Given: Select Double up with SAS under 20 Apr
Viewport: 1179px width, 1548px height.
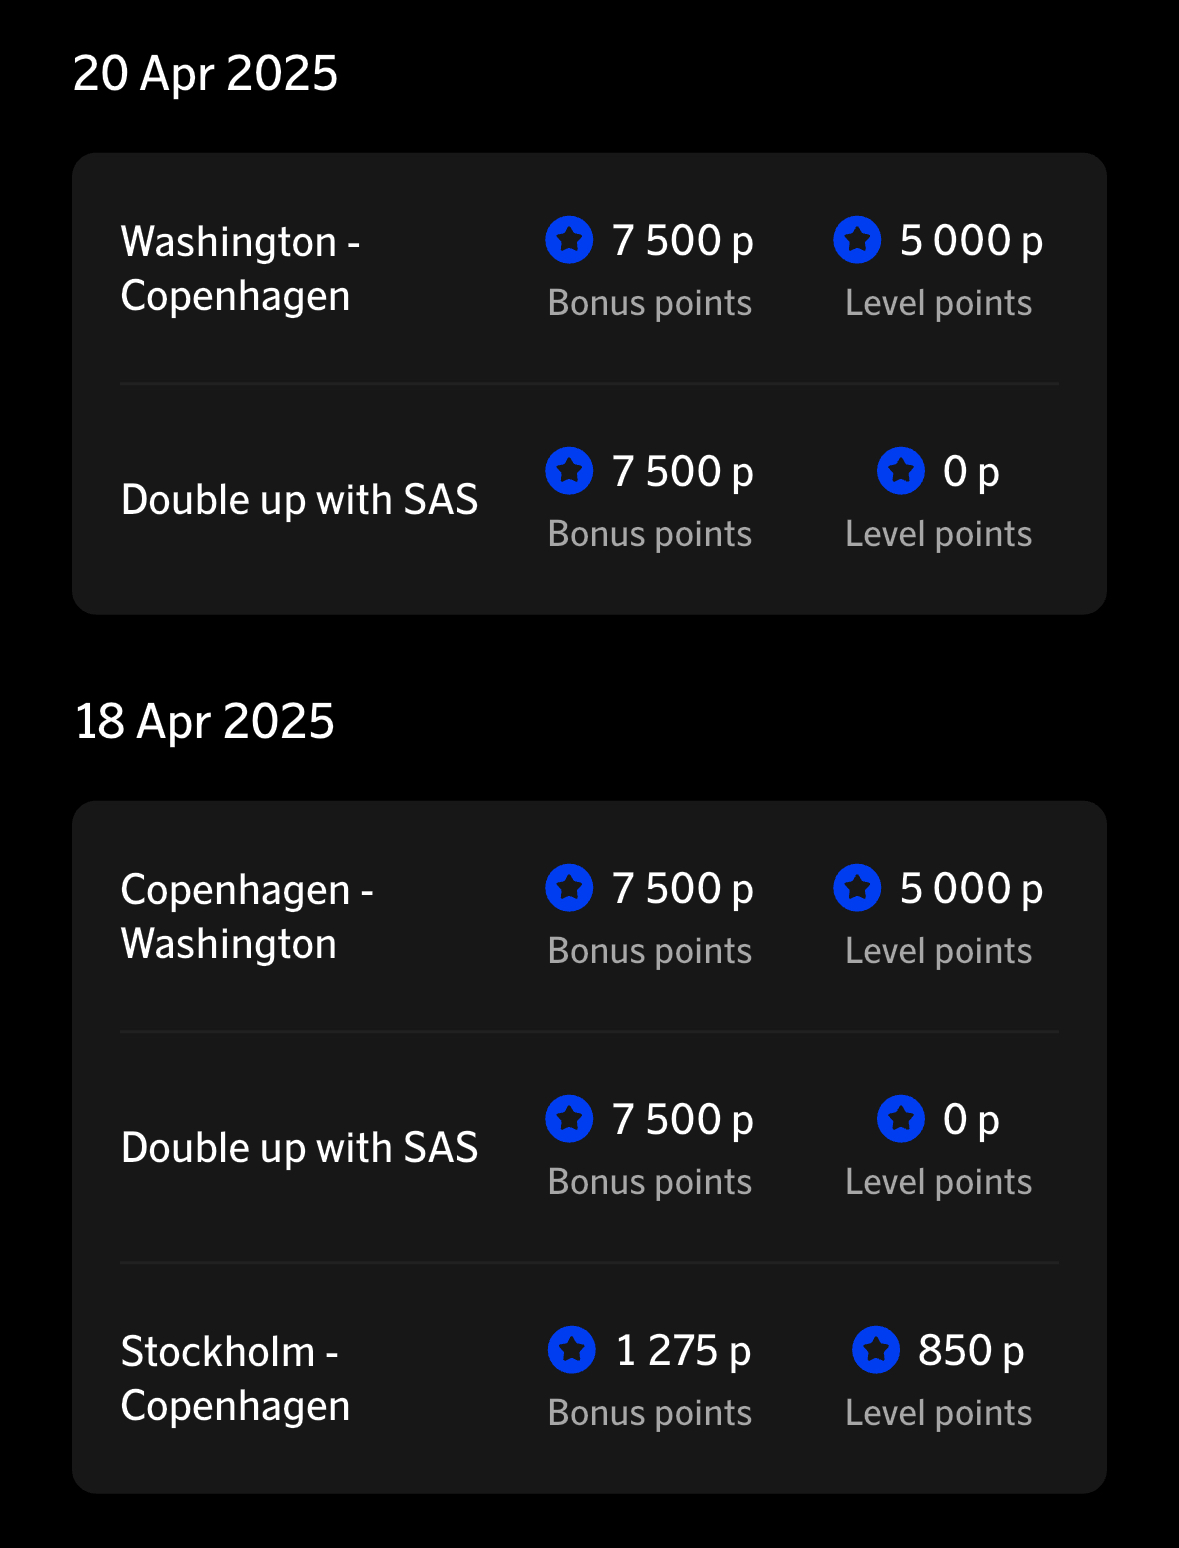Looking at the screenshot, I should 299,500.
